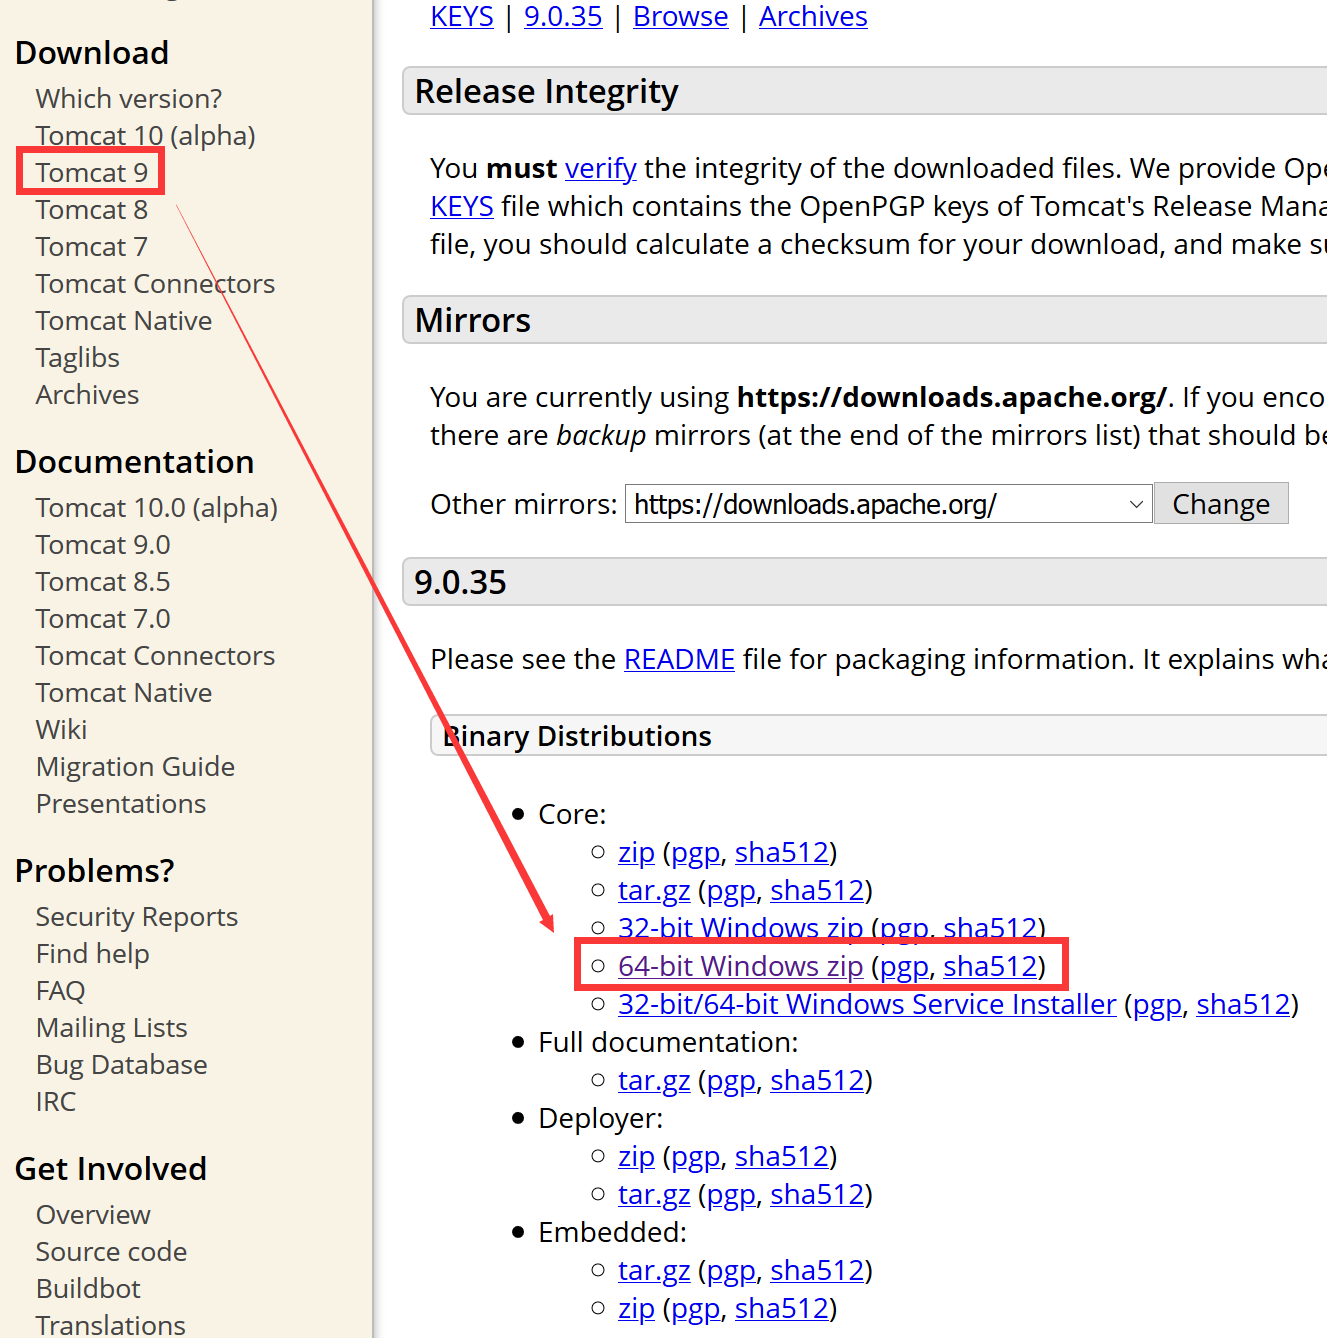The width and height of the screenshot is (1327, 1338).
Task: Open Tomcat Connectors under Download
Action: pyautogui.click(x=155, y=283)
